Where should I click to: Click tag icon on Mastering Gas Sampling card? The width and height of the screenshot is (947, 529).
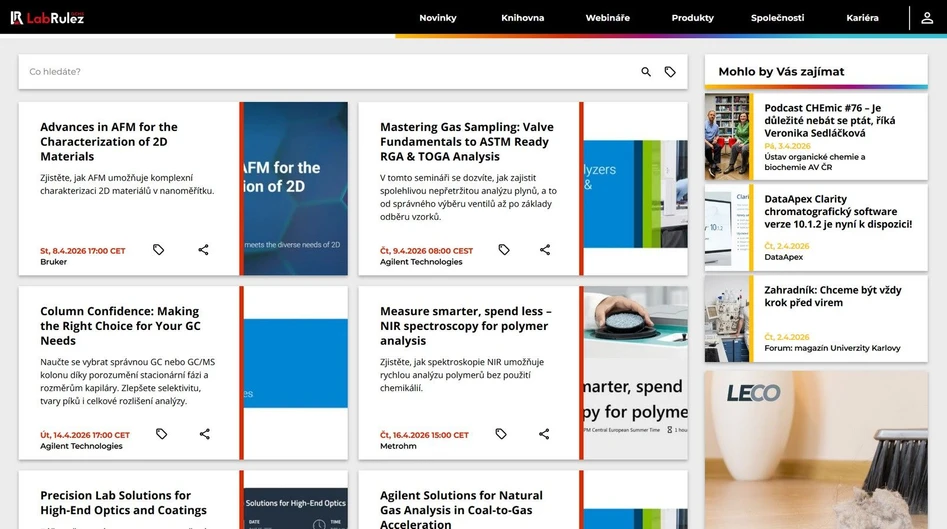tap(504, 250)
